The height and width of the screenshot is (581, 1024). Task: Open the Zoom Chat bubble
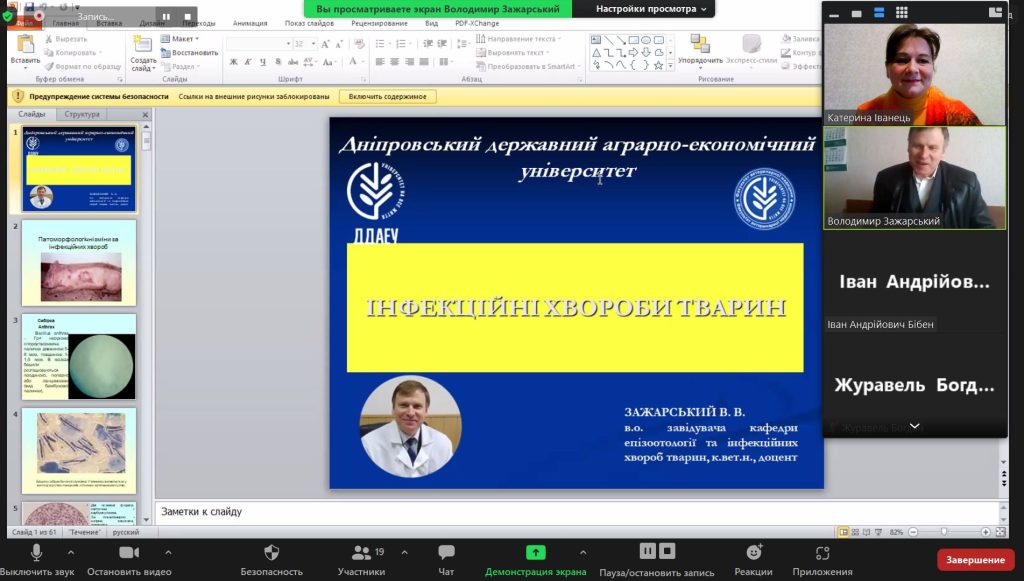tap(446, 553)
